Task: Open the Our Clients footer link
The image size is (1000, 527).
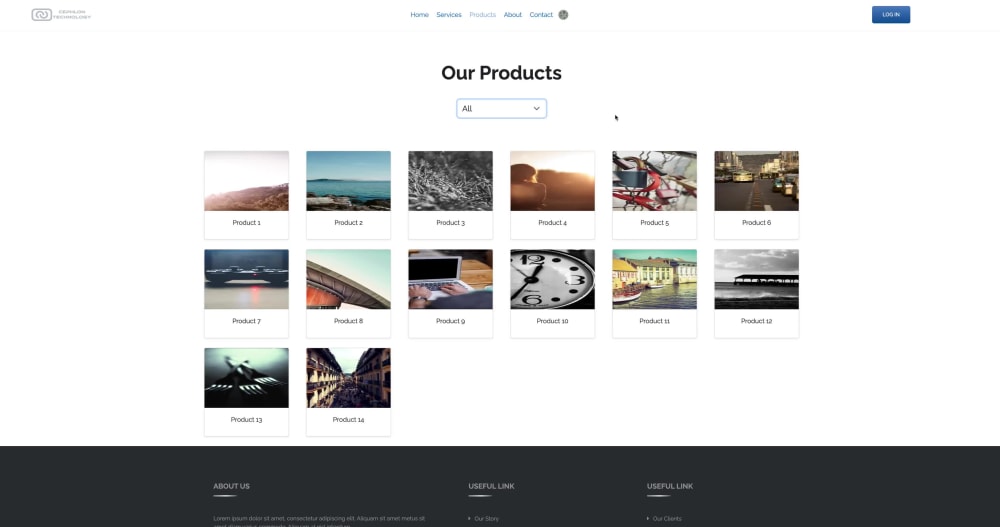Action: point(667,519)
